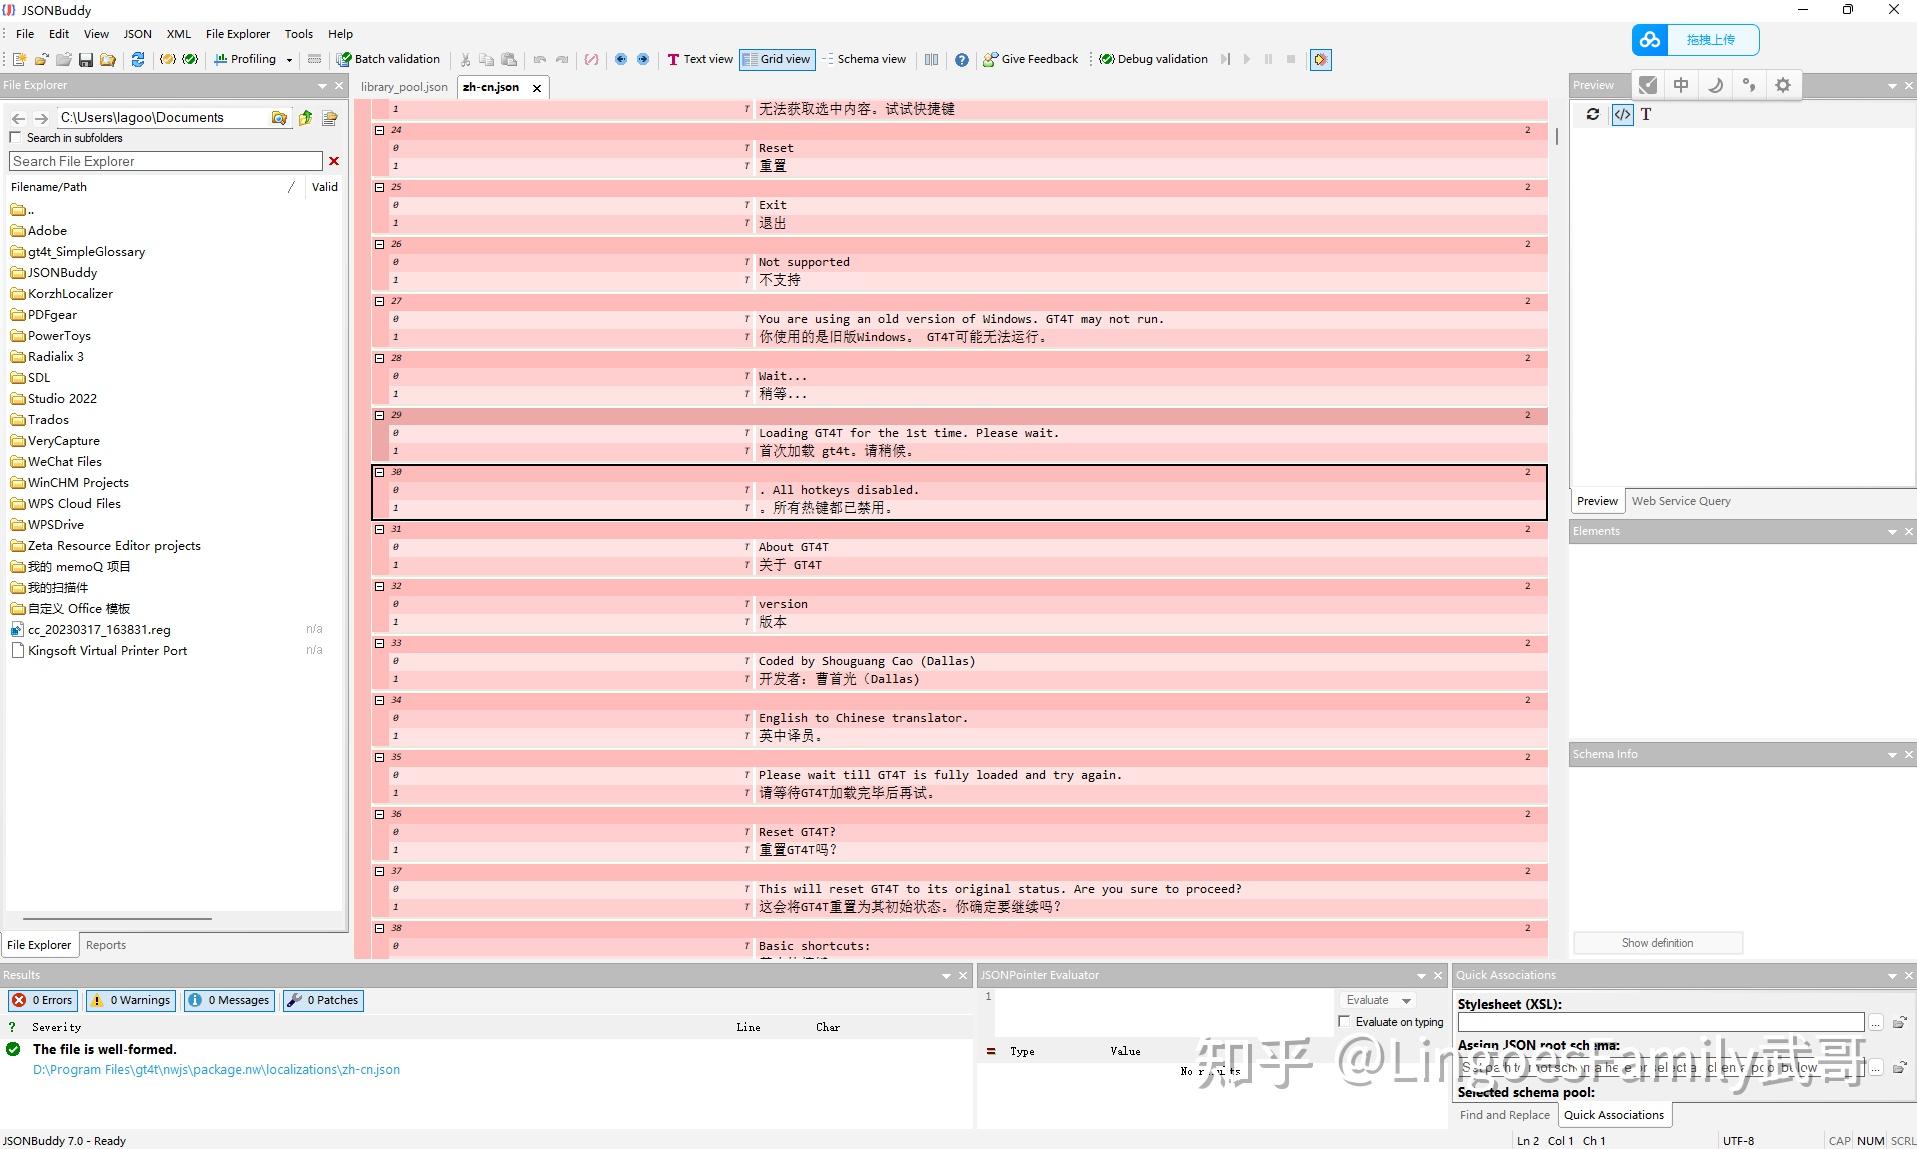Select the T text preview mode icon

pos(1646,114)
